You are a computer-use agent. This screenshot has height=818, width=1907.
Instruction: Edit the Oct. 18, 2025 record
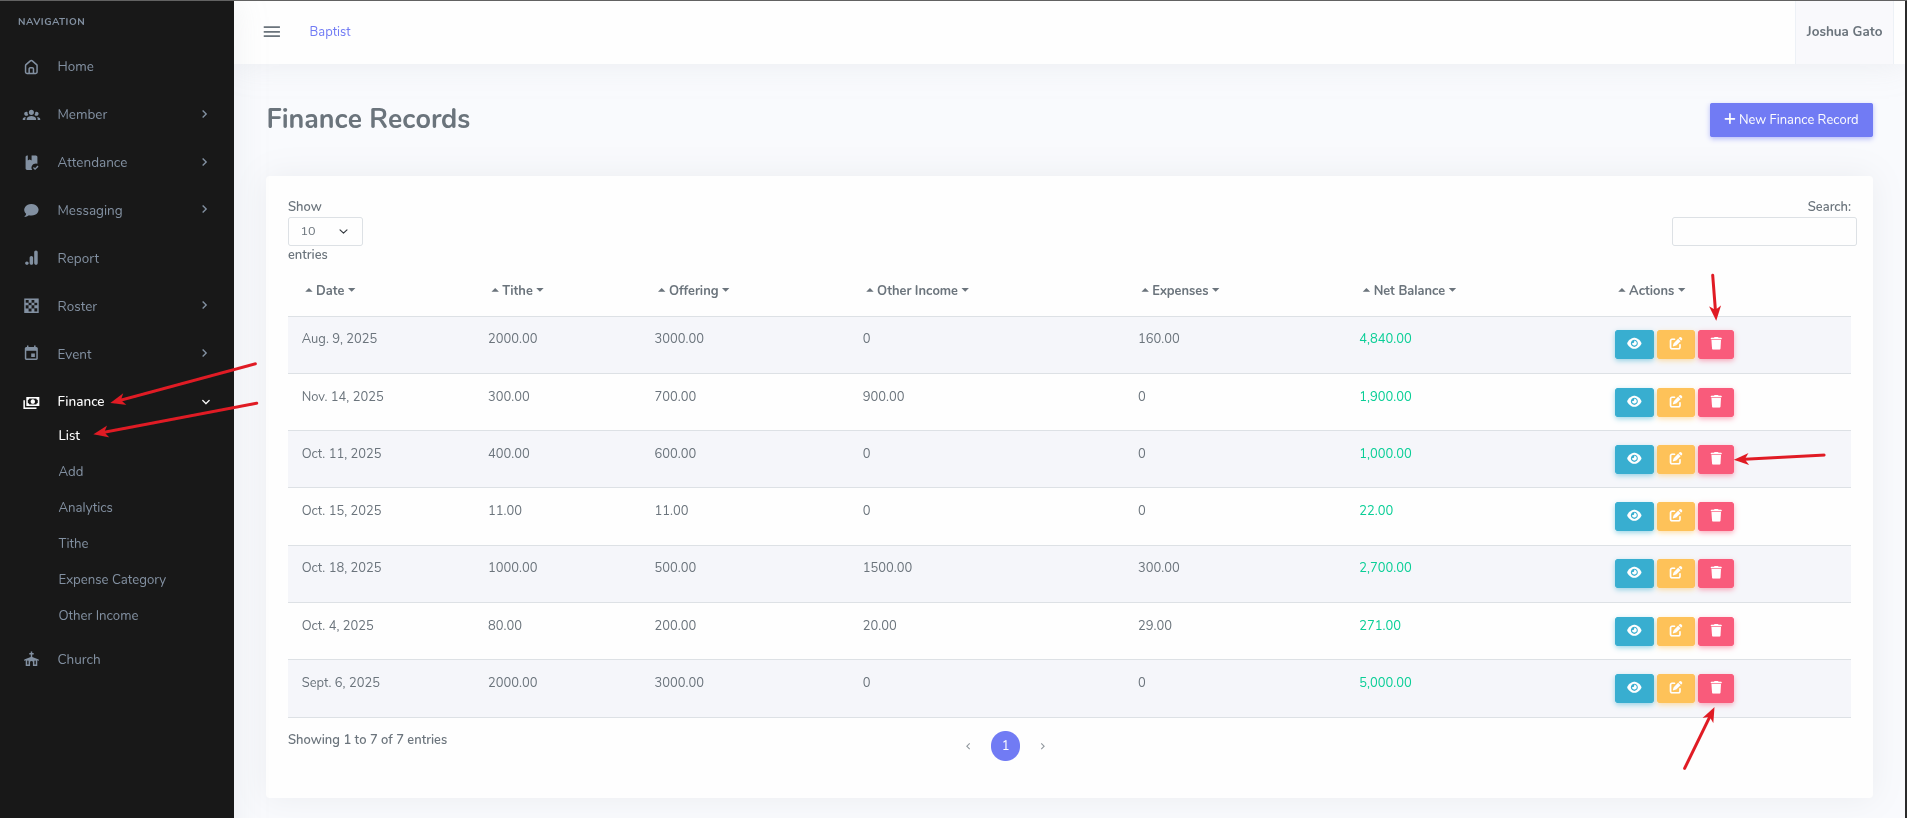1675,573
